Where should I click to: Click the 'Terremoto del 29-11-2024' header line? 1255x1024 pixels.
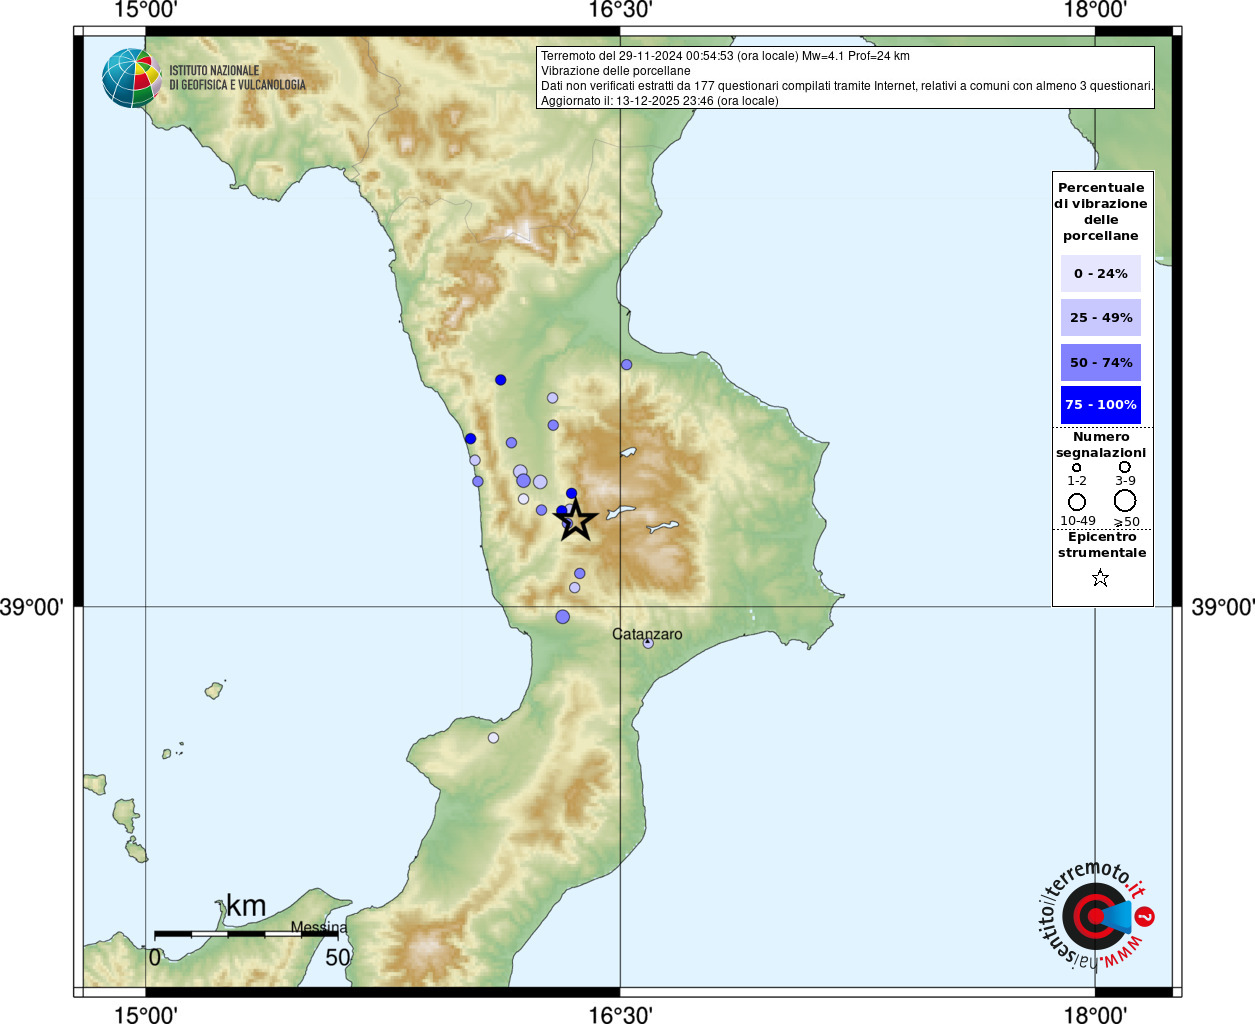click(725, 56)
